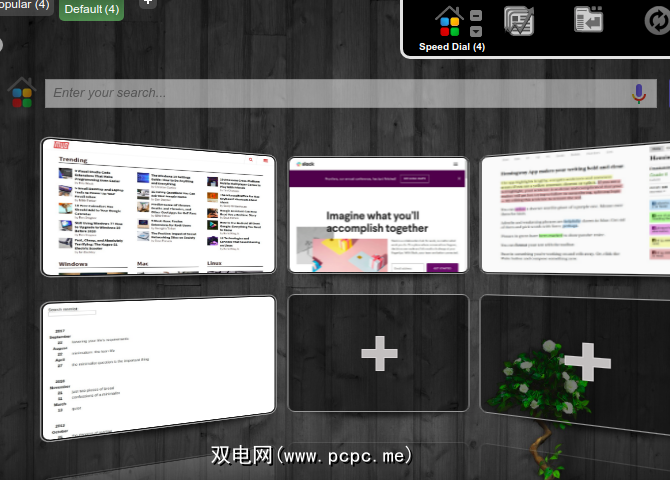Click the plus icon in the empty middle dial
Image resolution: width=670 pixels, height=480 pixels.
point(378,352)
